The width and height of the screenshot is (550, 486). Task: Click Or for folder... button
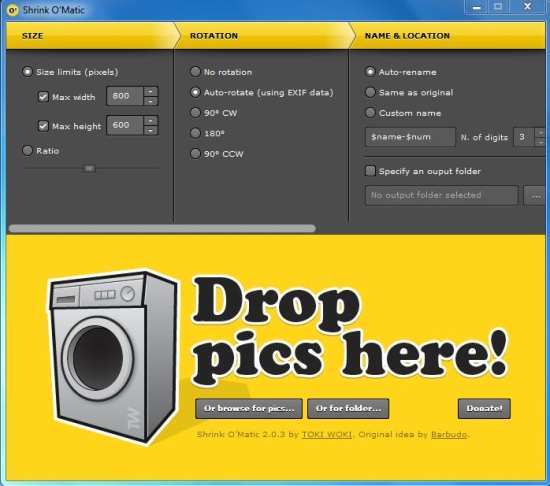pos(348,409)
